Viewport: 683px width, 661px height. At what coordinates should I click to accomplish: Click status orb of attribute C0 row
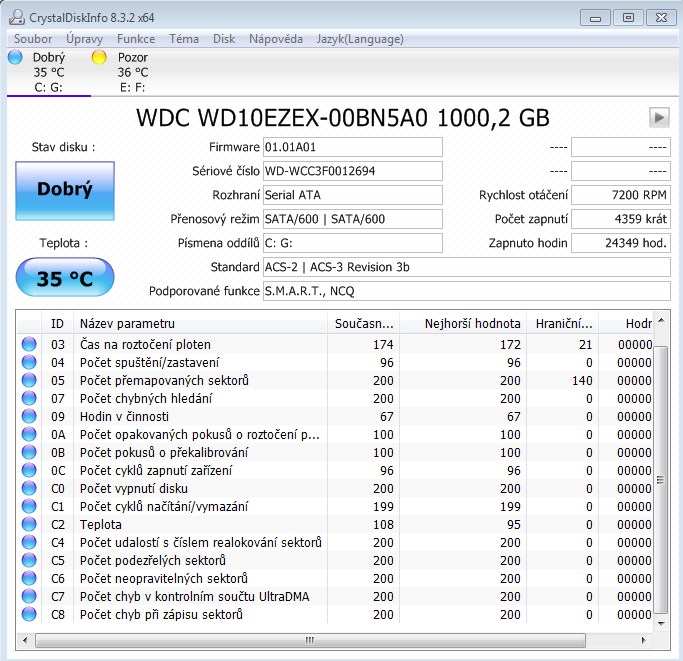(29, 488)
